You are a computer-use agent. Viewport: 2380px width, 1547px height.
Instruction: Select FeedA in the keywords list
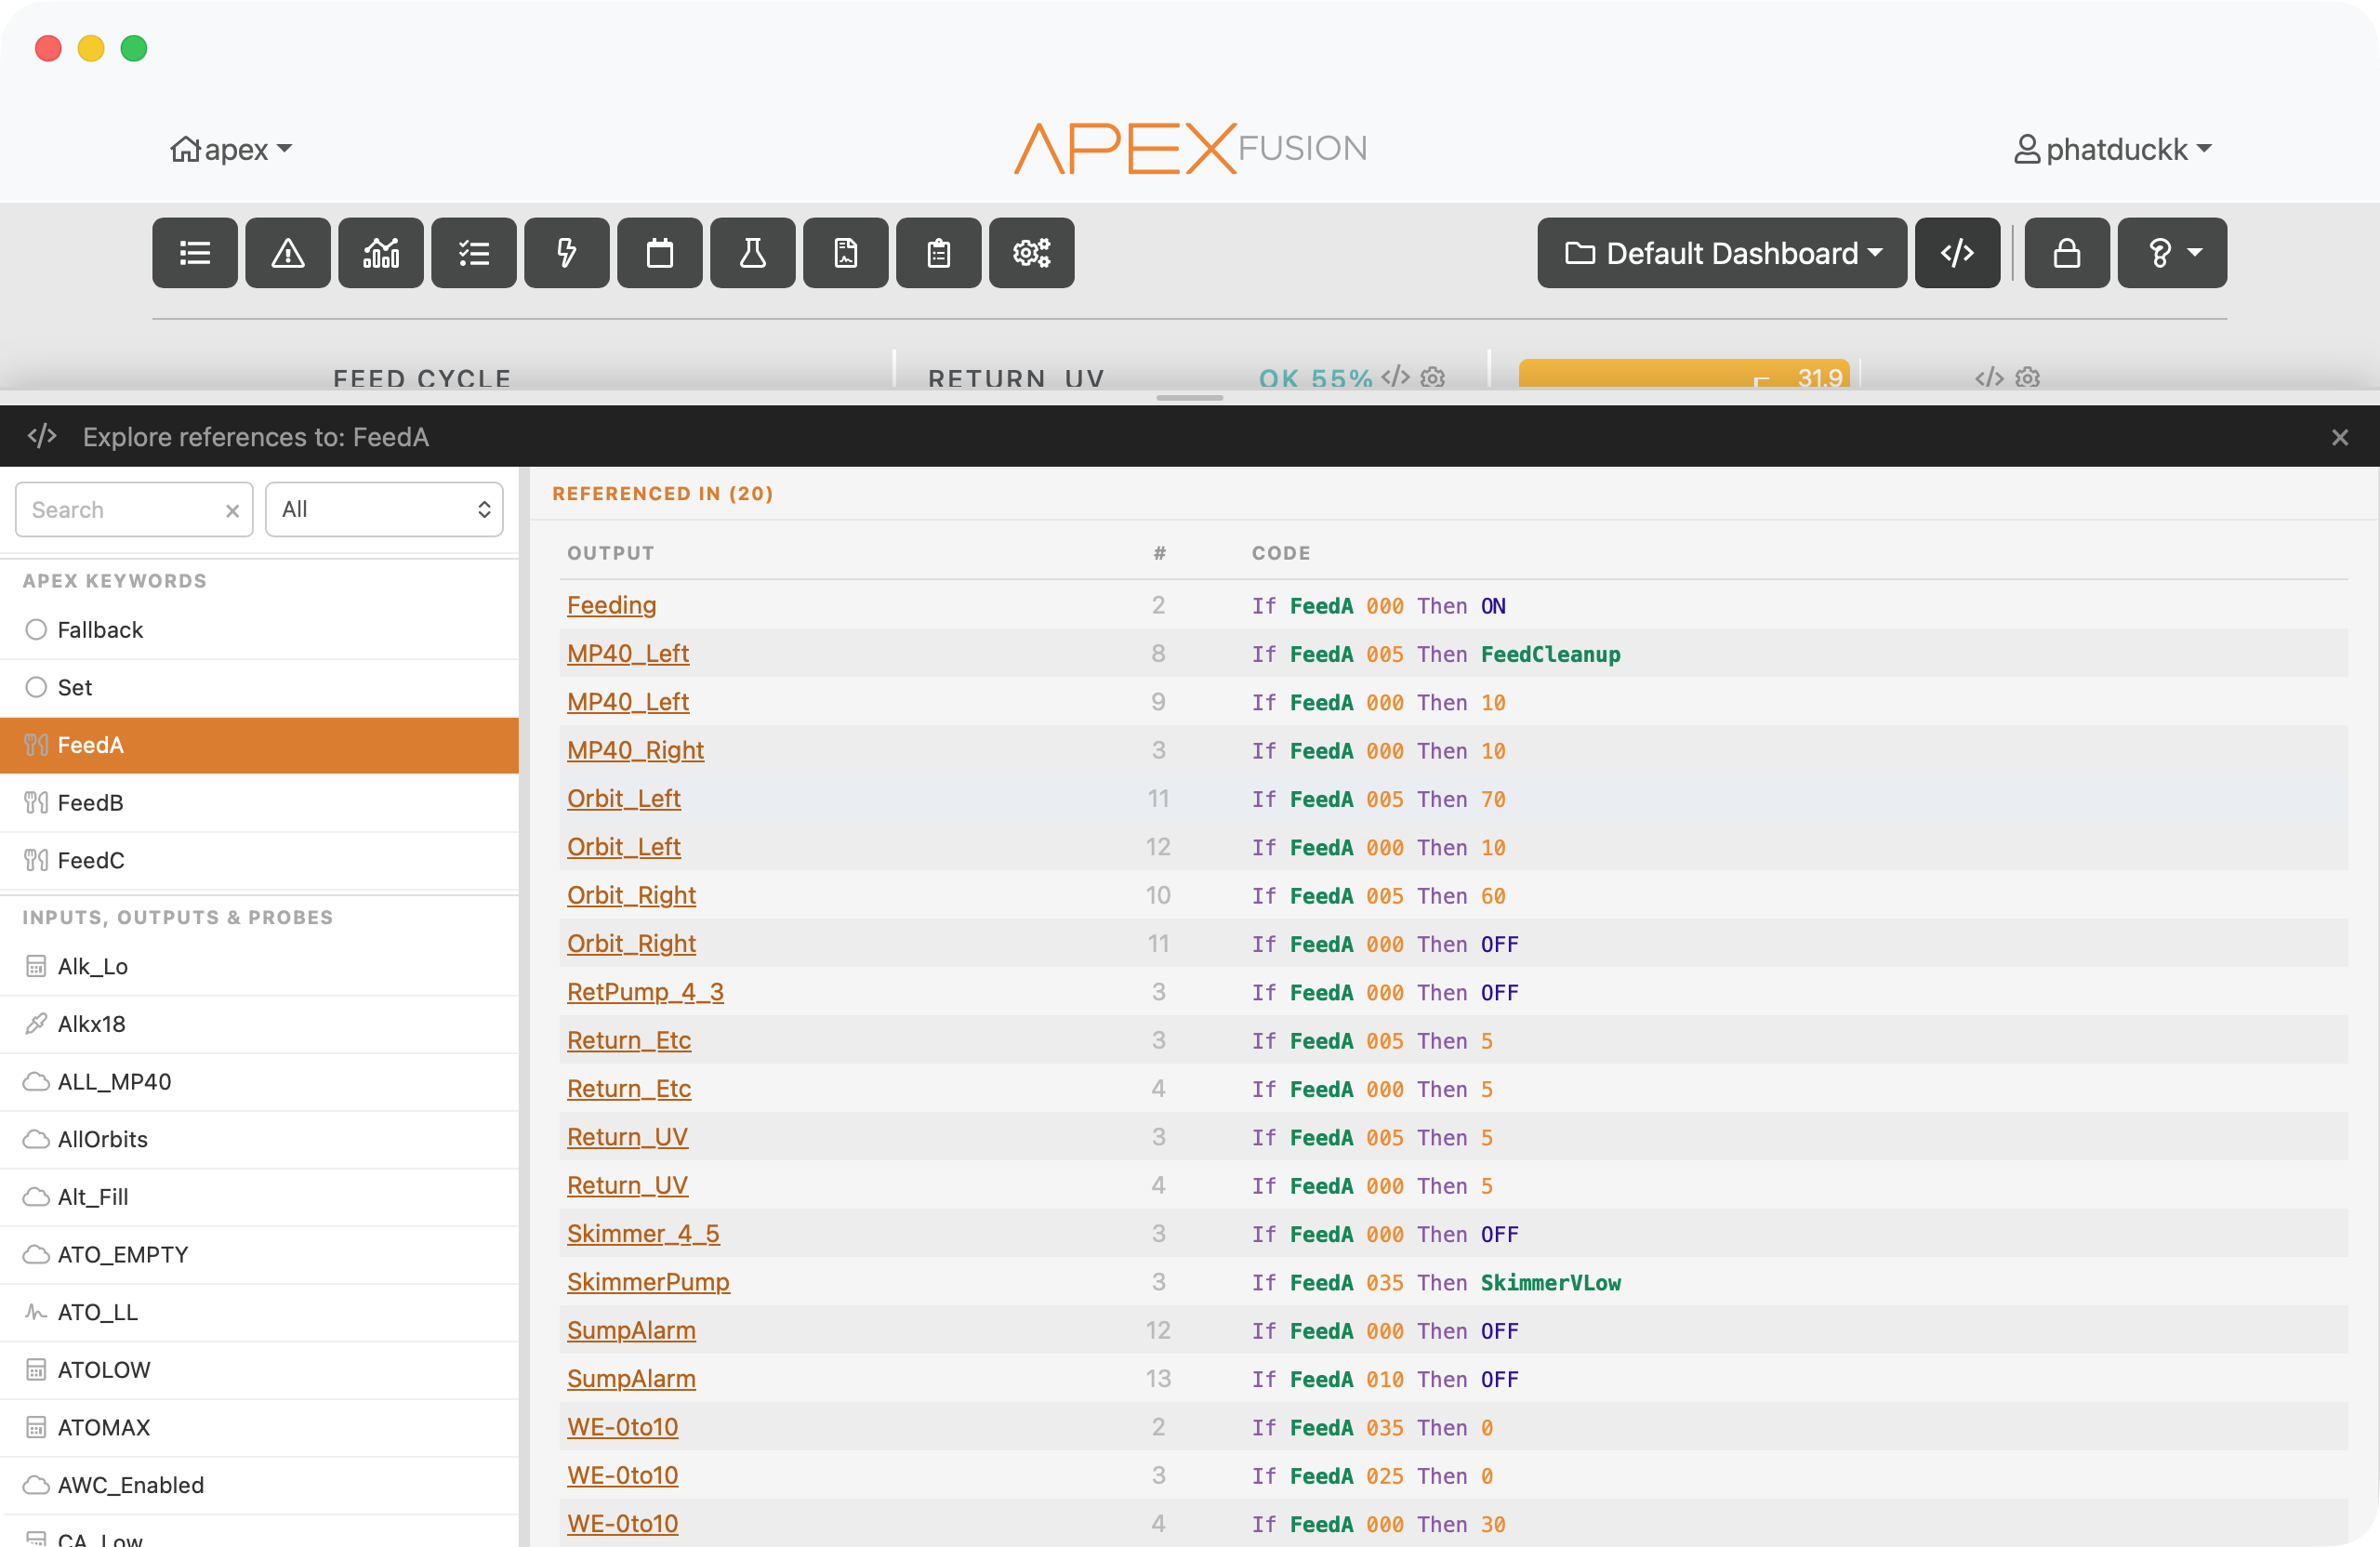click(x=259, y=745)
